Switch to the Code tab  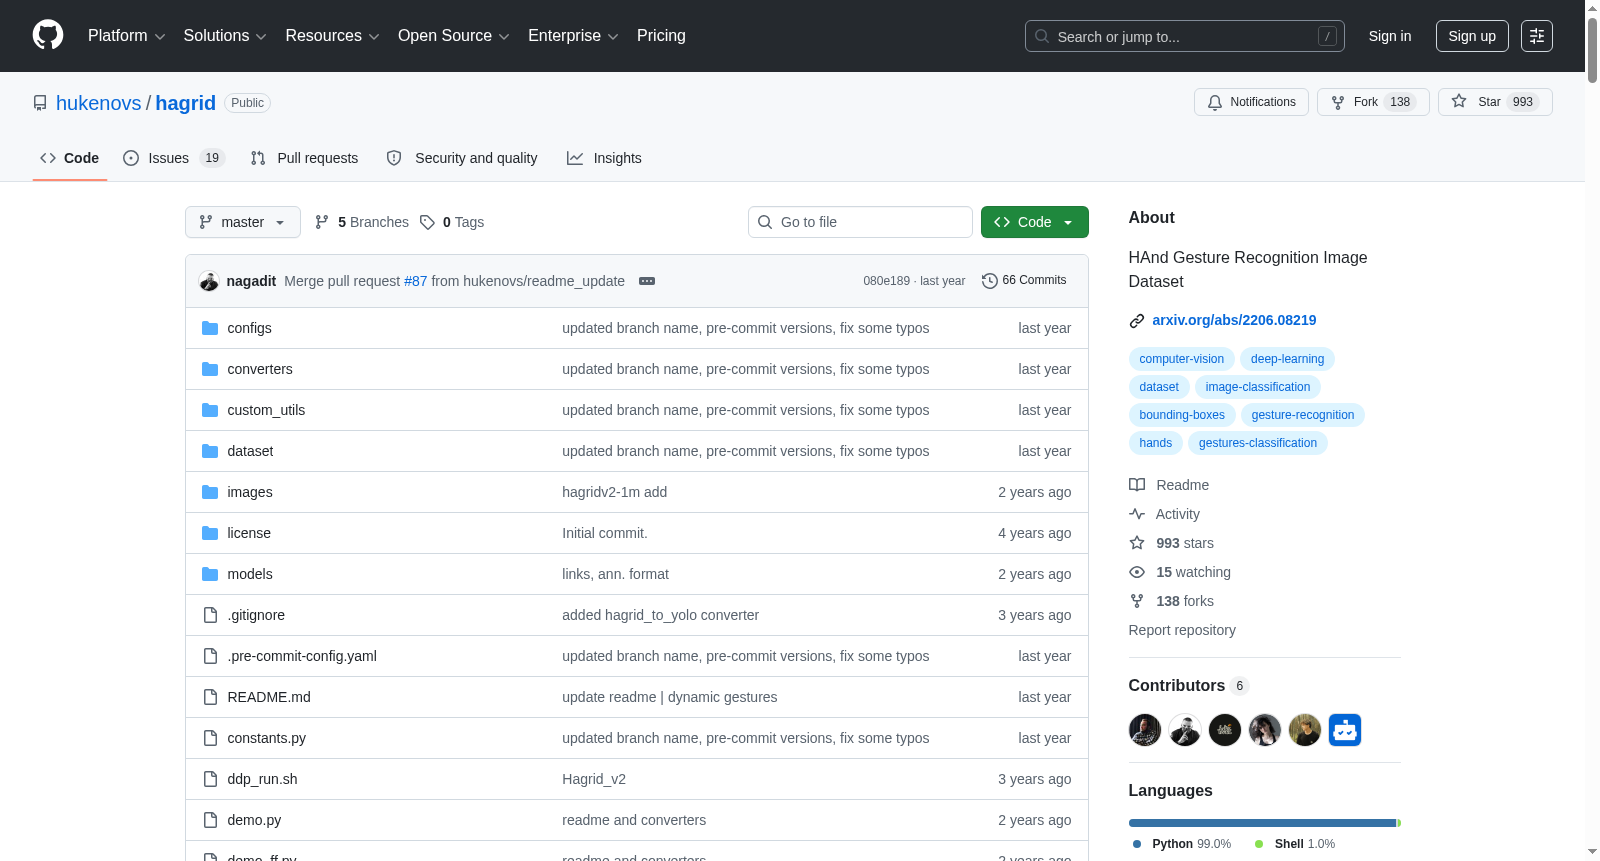70,158
